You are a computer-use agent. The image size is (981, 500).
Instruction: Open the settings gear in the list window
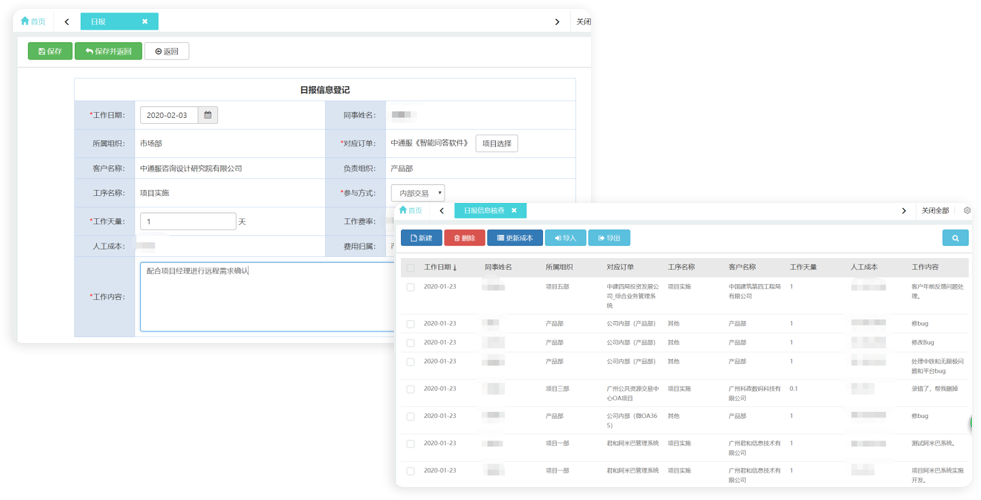tap(967, 211)
